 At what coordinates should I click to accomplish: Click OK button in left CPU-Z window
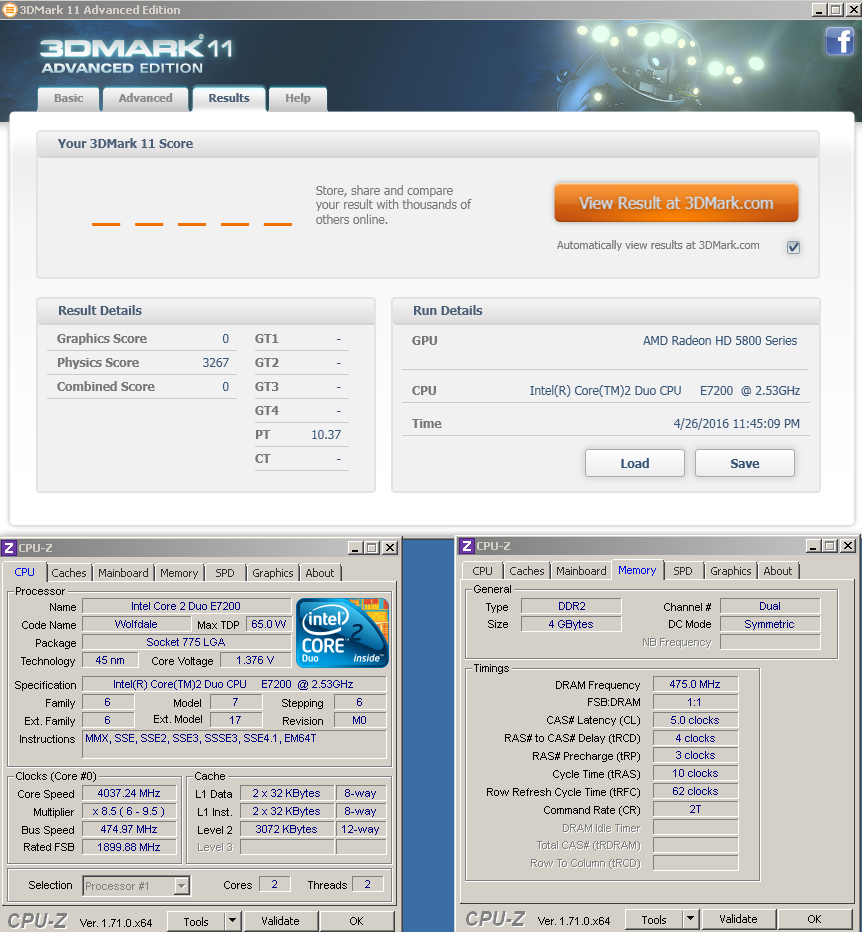click(357, 921)
